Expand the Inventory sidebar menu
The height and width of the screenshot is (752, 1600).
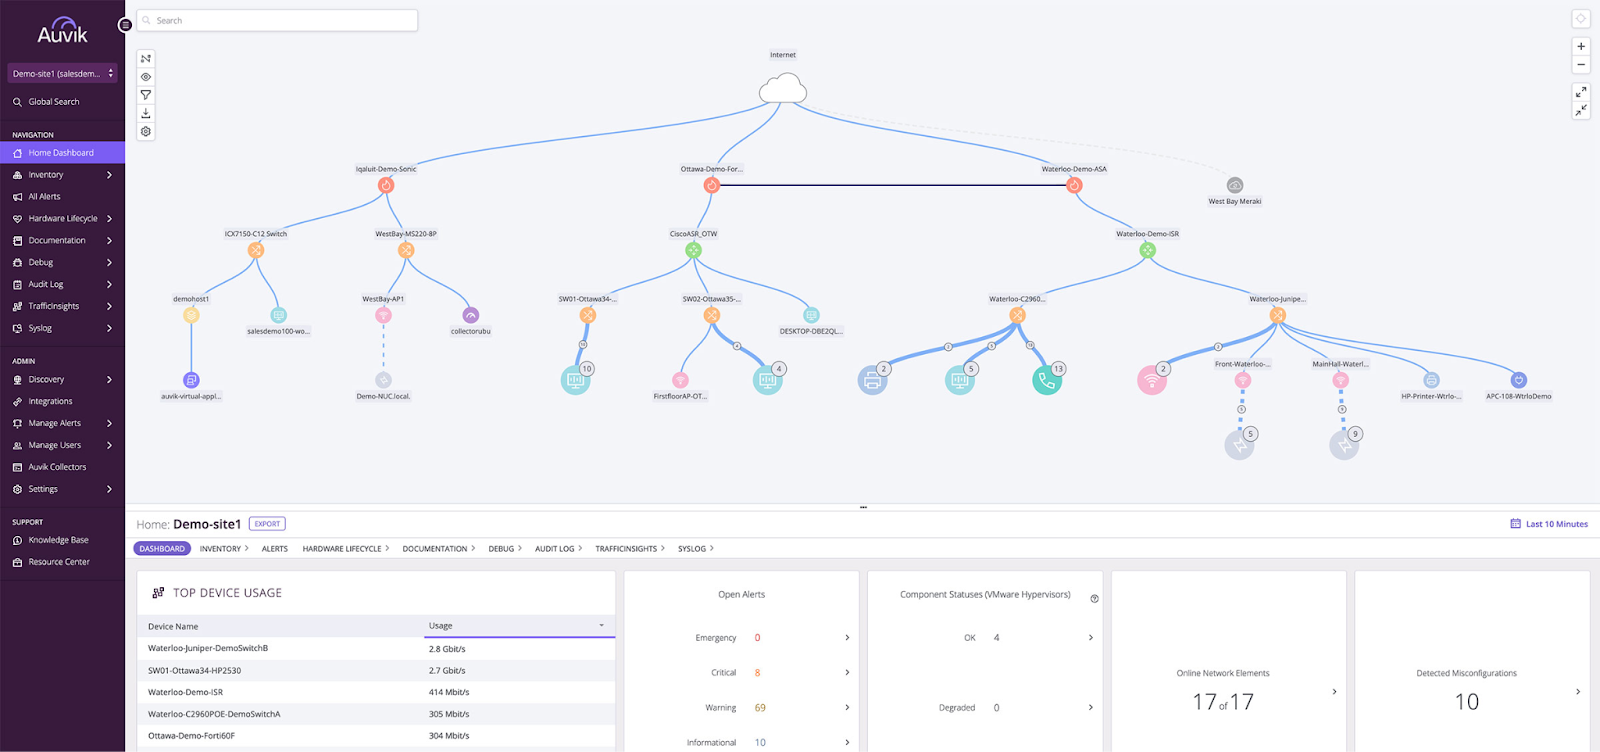pyautogui.click(x=62, y=175)
